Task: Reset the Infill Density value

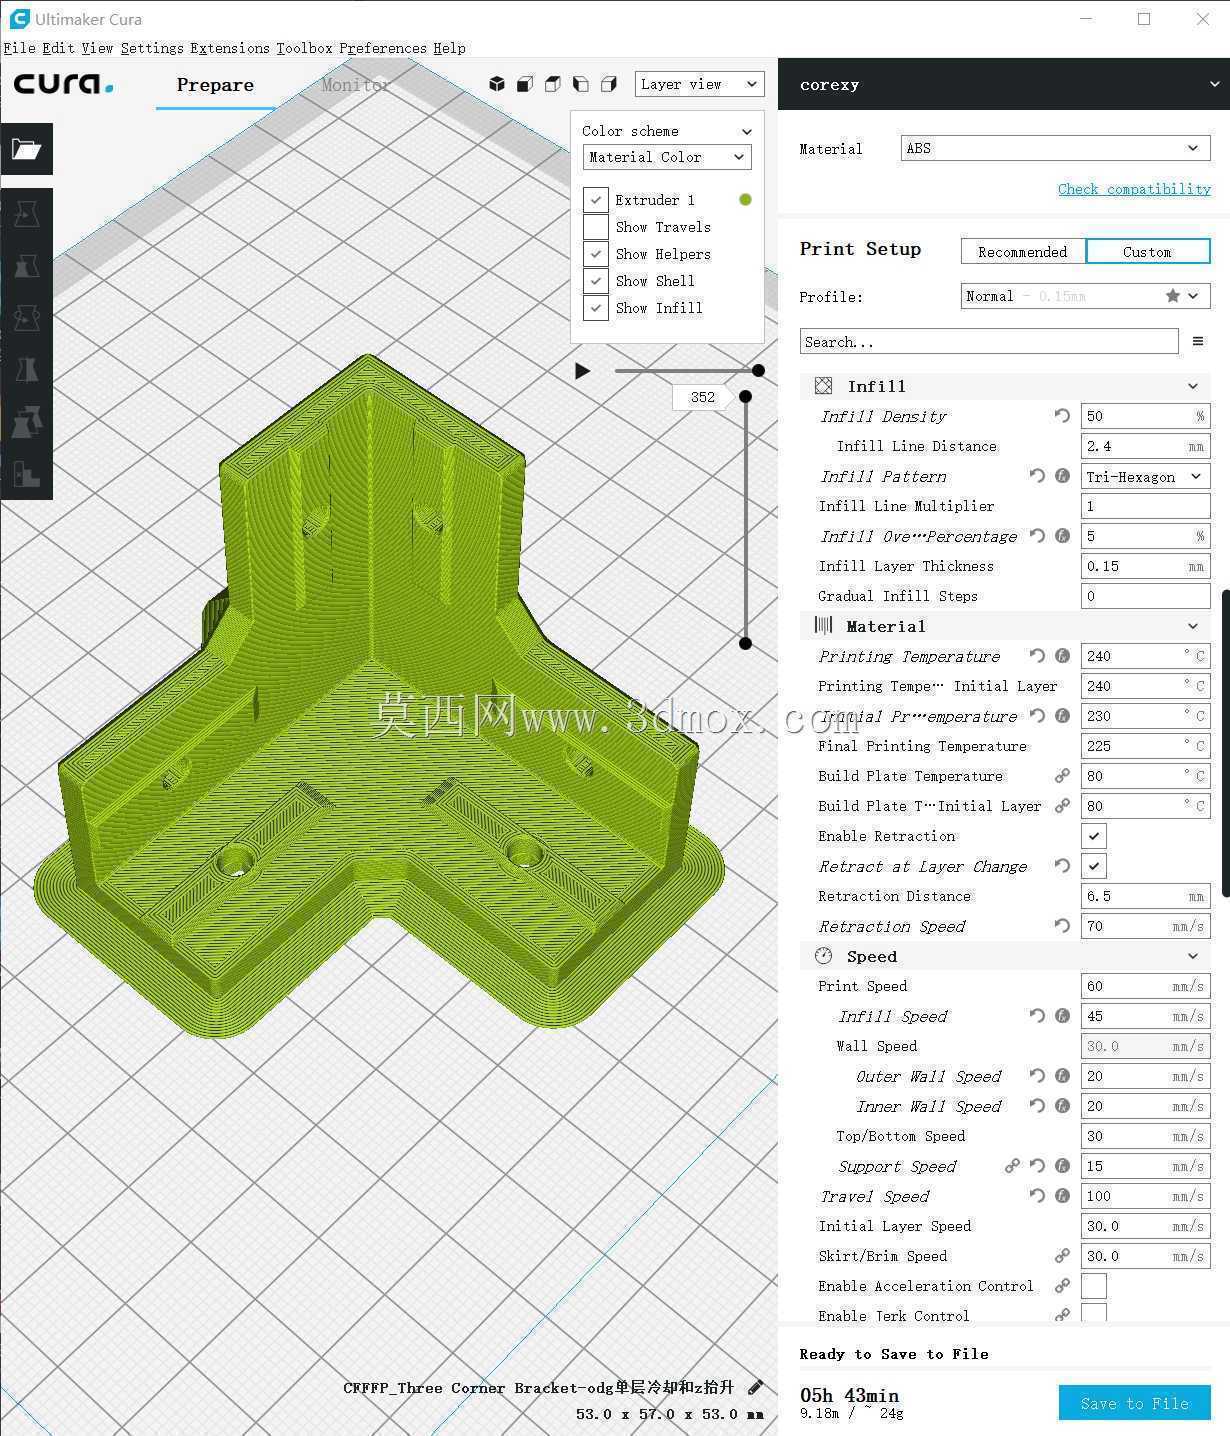Action: click(1062, 416)
